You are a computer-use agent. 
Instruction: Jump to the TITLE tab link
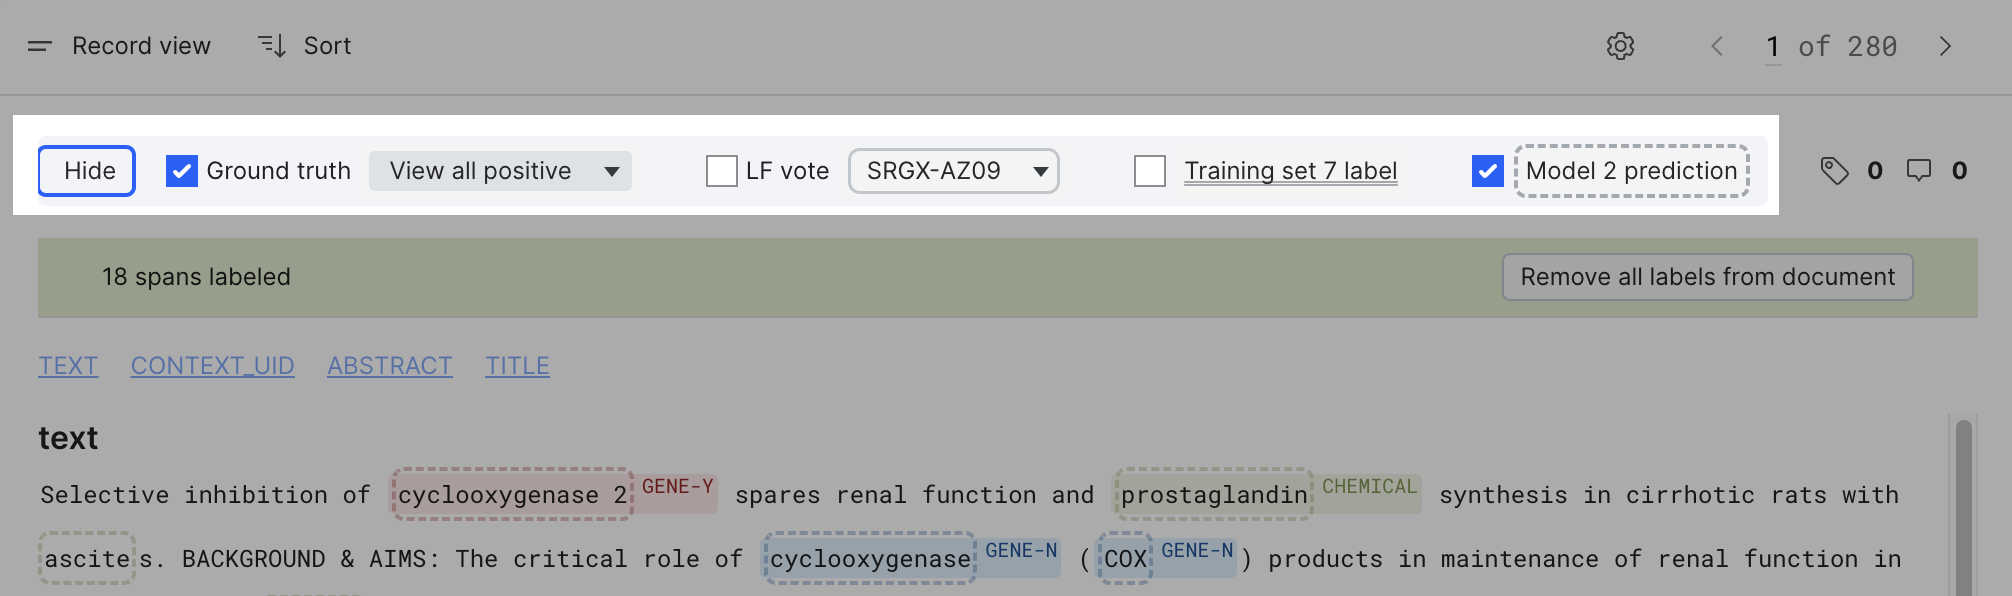click(x=517, y=366)
